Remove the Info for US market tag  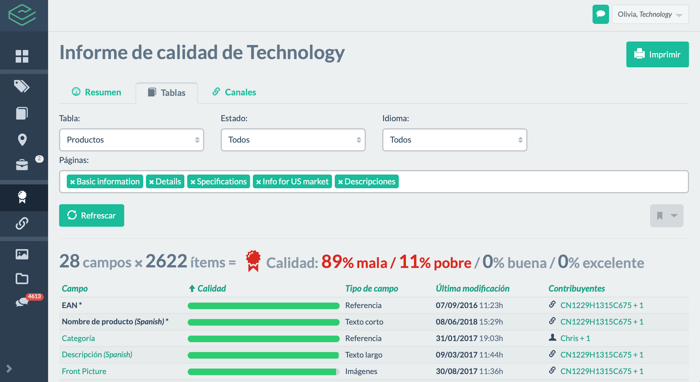[x=258, y=182]
